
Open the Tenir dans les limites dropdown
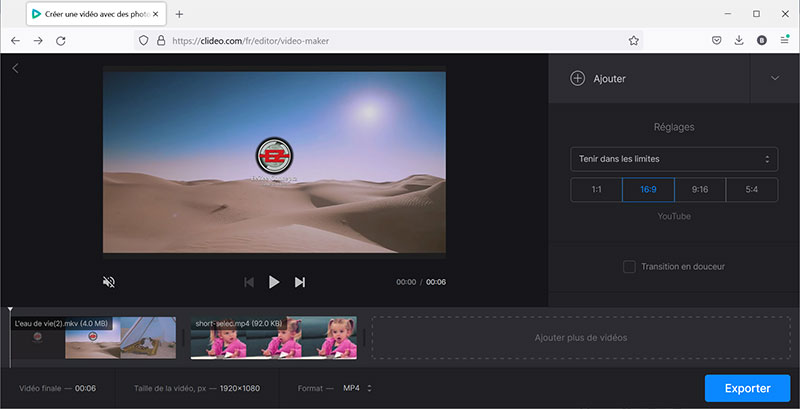point(674,159)
